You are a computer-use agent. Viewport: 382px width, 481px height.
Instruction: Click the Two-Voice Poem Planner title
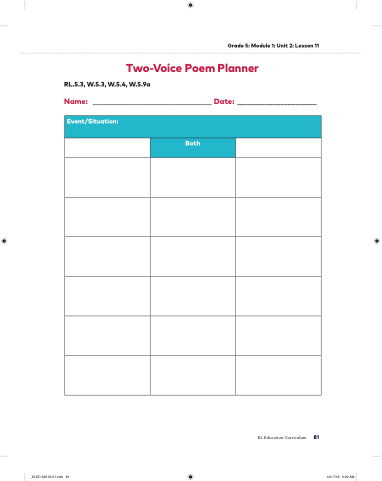[x=192, y=68]
